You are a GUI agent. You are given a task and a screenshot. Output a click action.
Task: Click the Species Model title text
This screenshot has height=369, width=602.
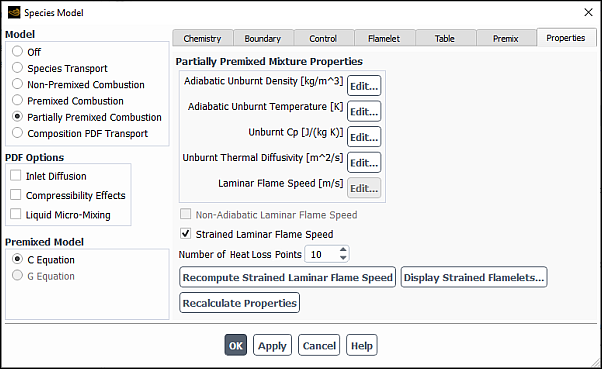(x=54, y=13)
